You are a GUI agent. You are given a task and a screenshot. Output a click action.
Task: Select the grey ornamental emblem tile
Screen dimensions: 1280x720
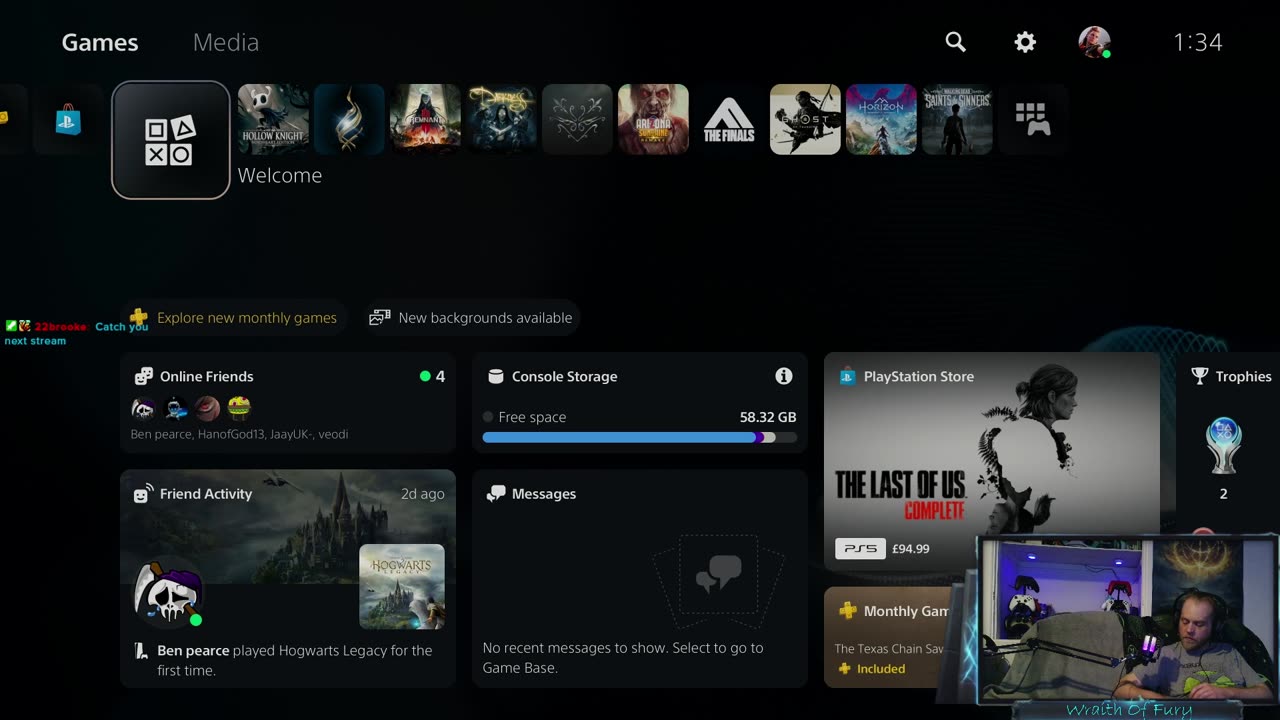click(x=577, y=119)
